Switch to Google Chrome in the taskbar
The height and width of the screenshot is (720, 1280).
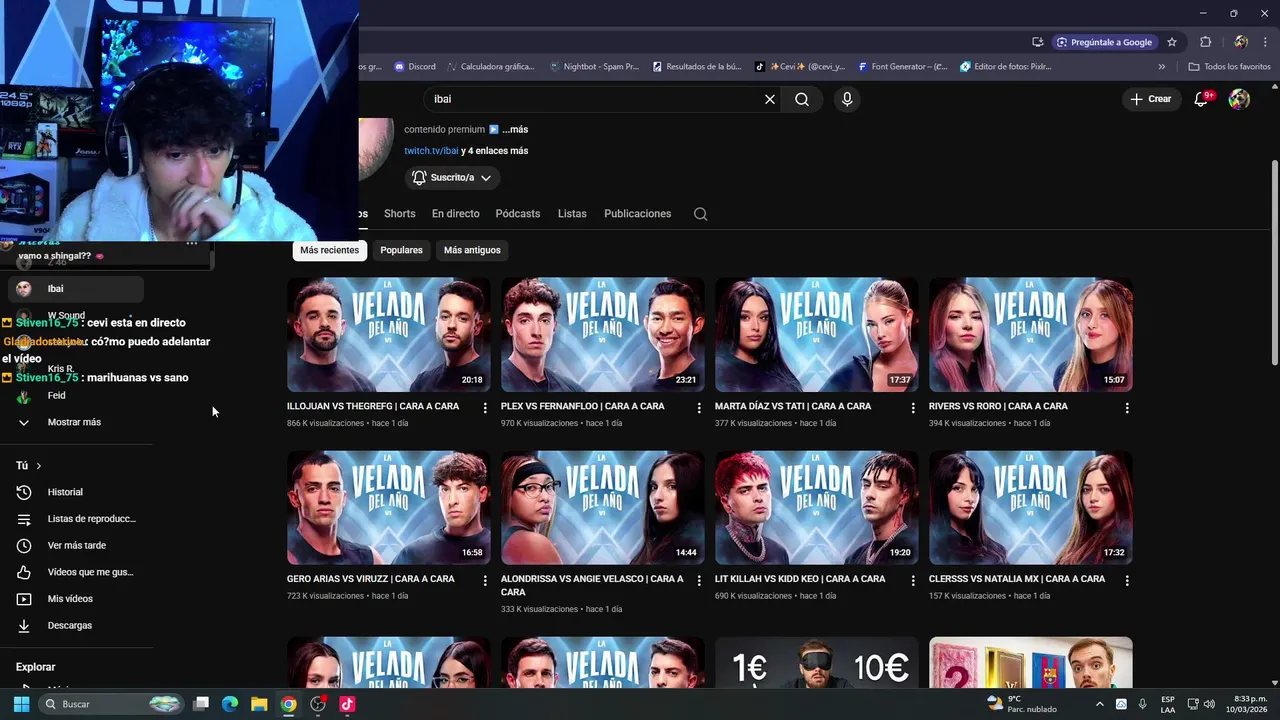(x=288, y=704)
